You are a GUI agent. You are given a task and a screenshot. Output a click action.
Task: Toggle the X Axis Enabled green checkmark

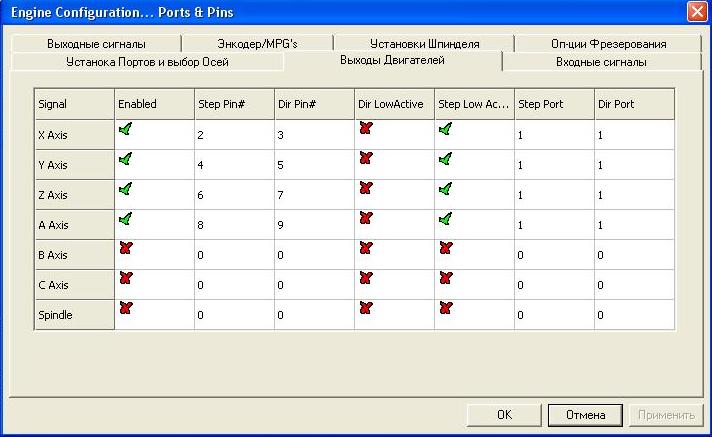point(125,129)
